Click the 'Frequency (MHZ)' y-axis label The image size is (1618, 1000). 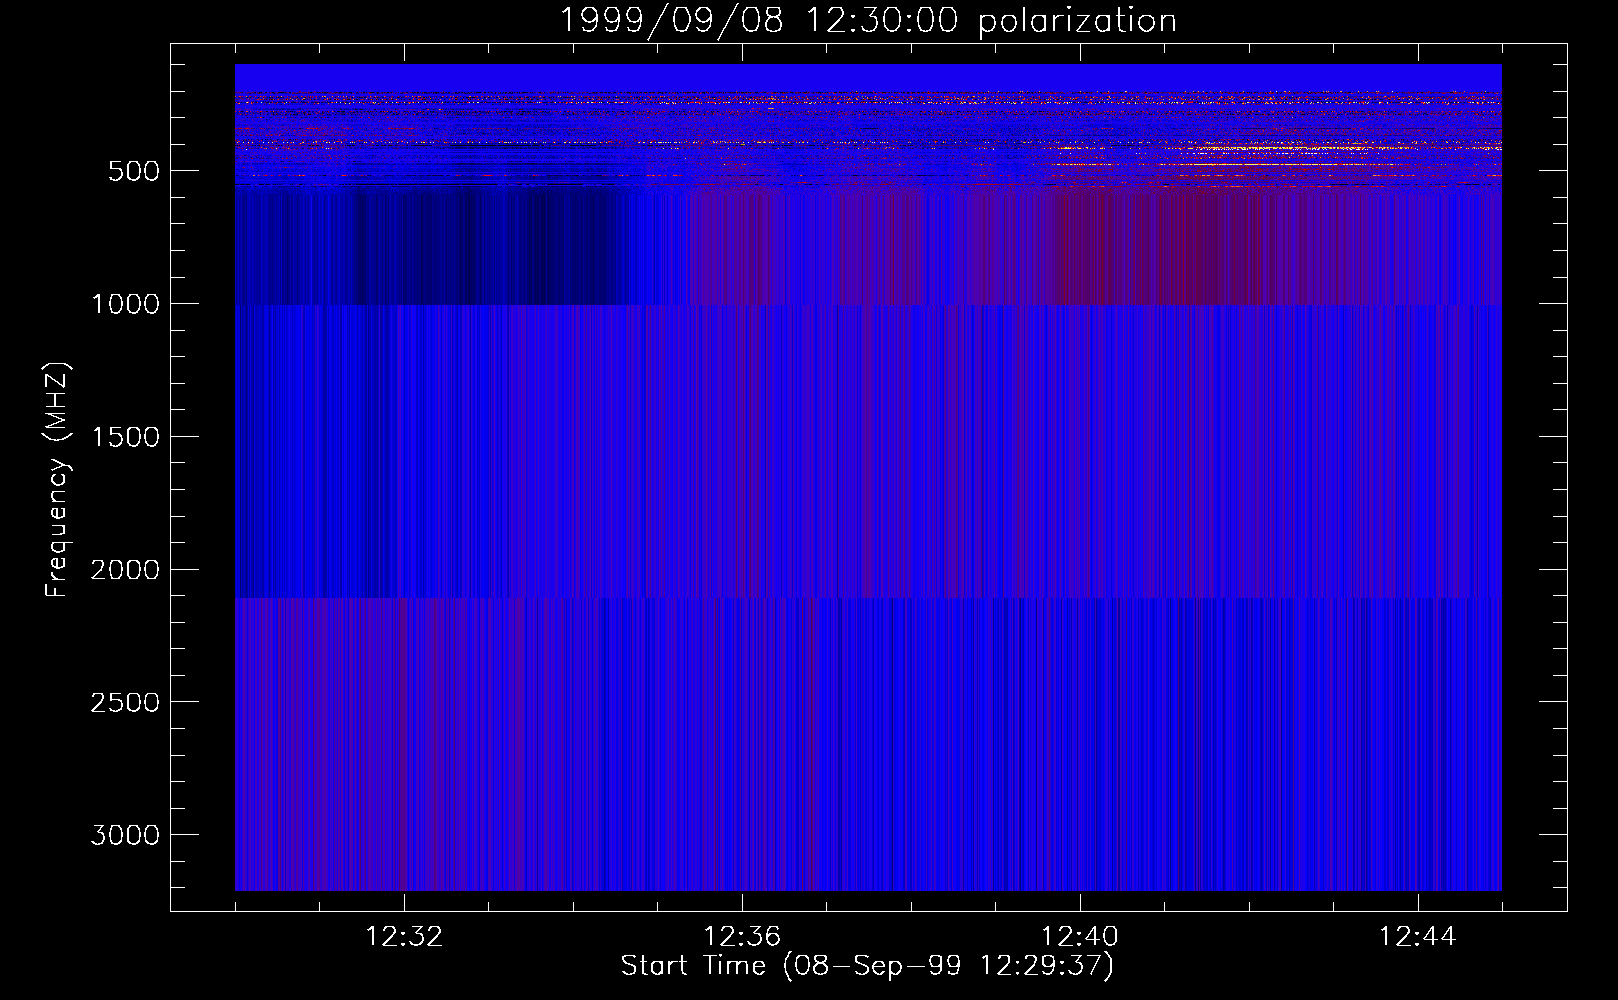(x=57, y=480)
